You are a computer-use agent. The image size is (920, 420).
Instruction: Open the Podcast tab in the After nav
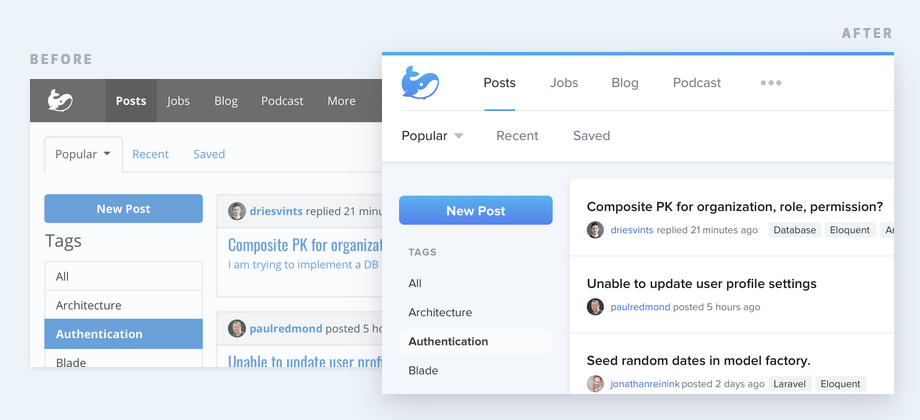696,83
